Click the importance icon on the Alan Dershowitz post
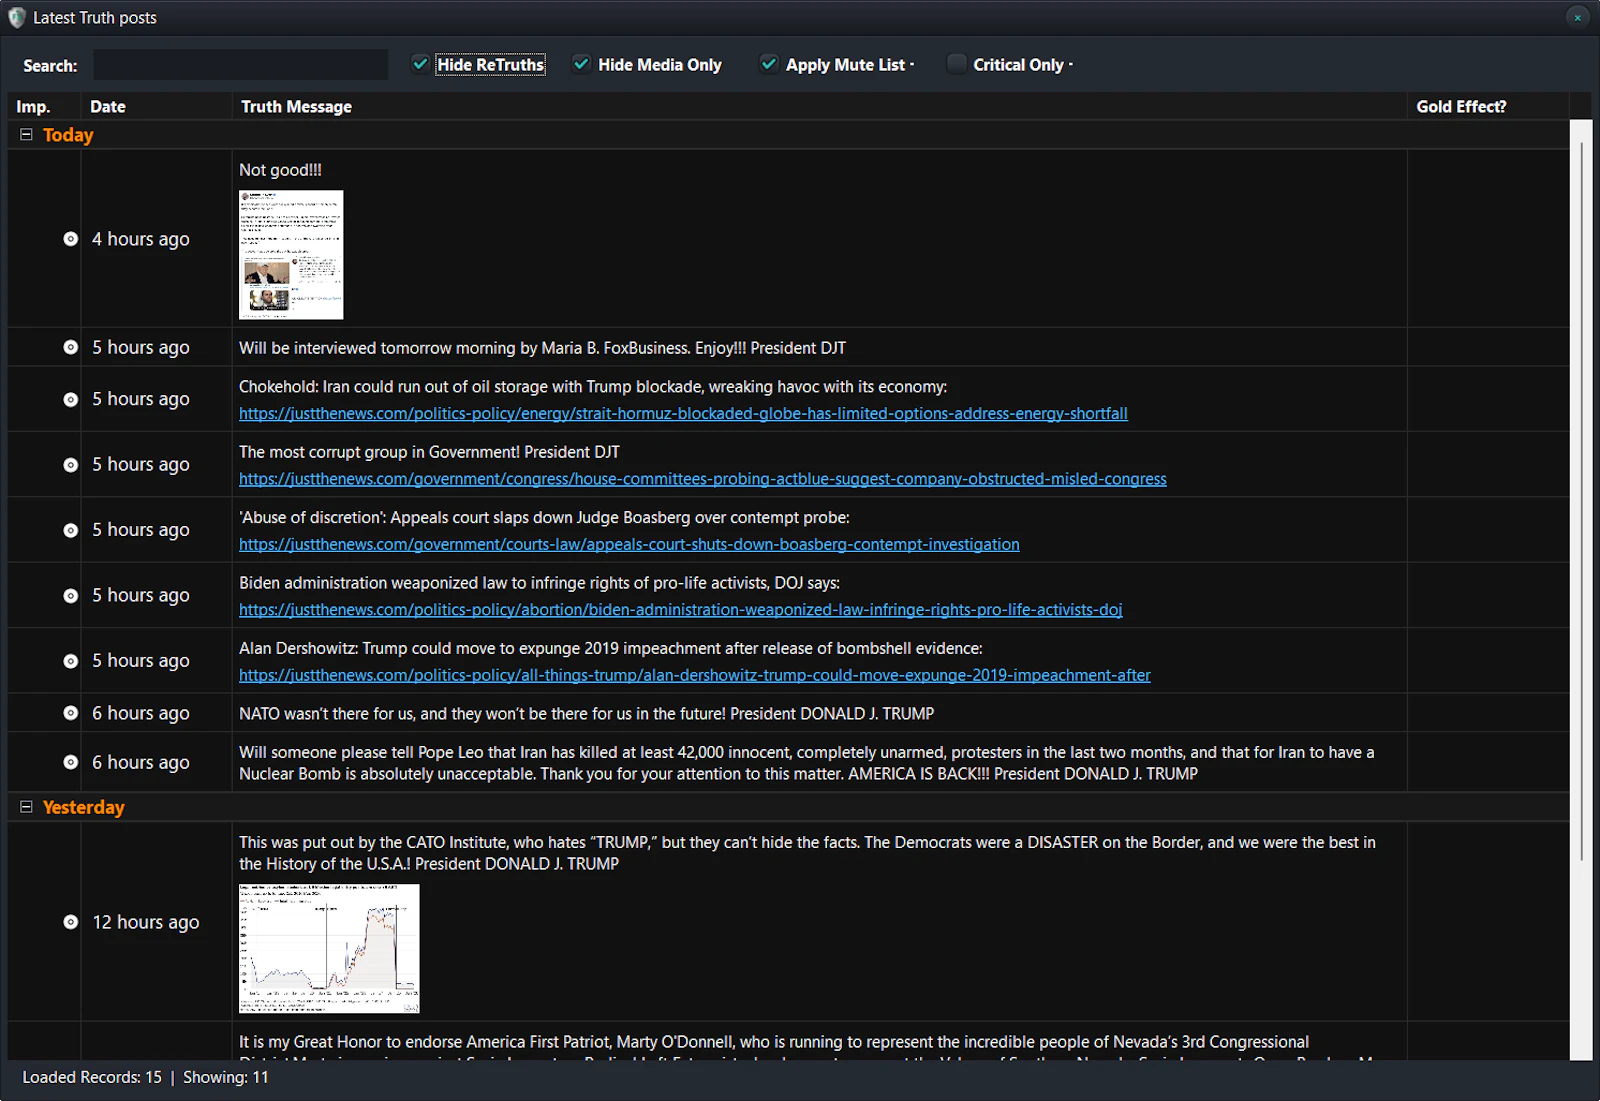1600x1101 pixels. [70, 660]
